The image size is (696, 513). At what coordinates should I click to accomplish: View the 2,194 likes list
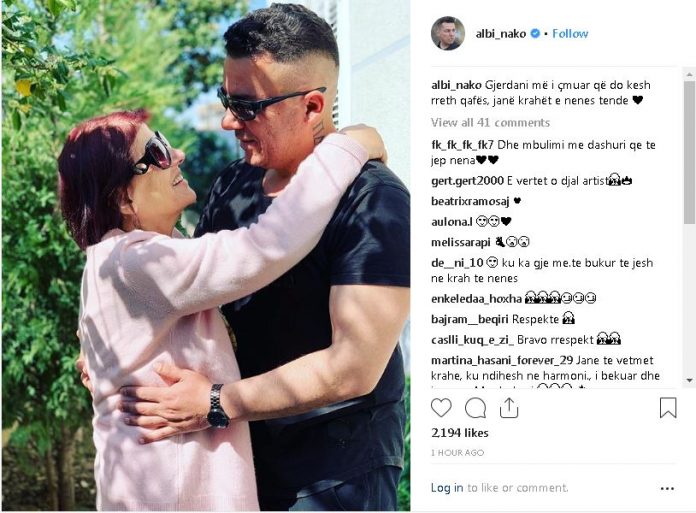tap(460, 433)
